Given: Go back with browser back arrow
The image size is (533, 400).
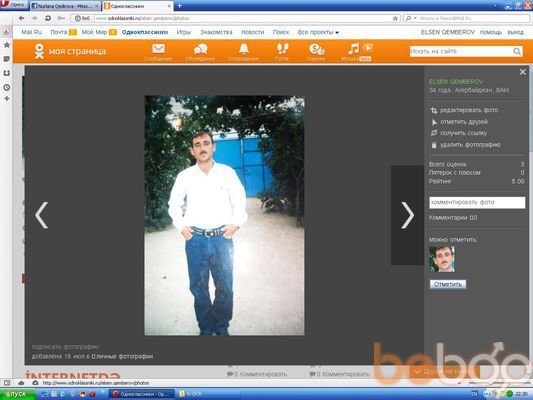Looking at the screenshot, I should [21, 18].
